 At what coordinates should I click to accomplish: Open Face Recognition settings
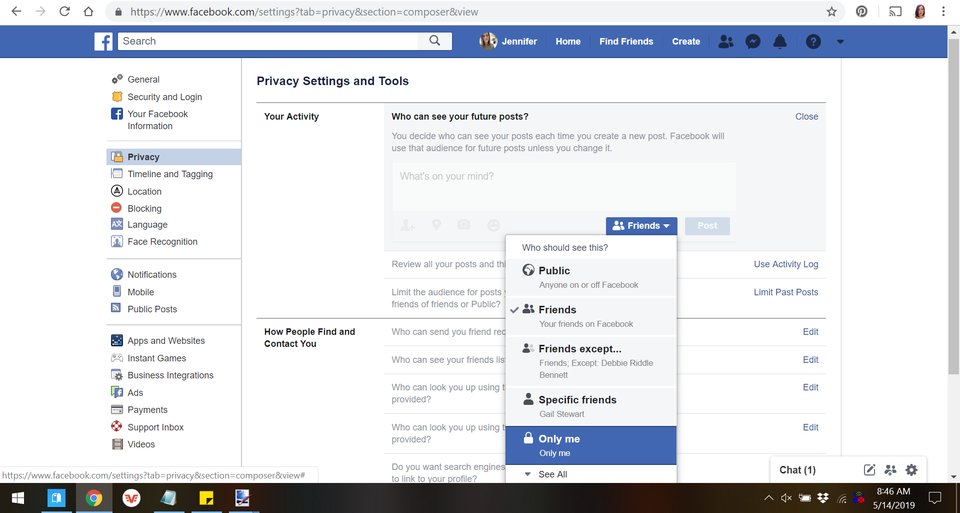coord(162,242)
